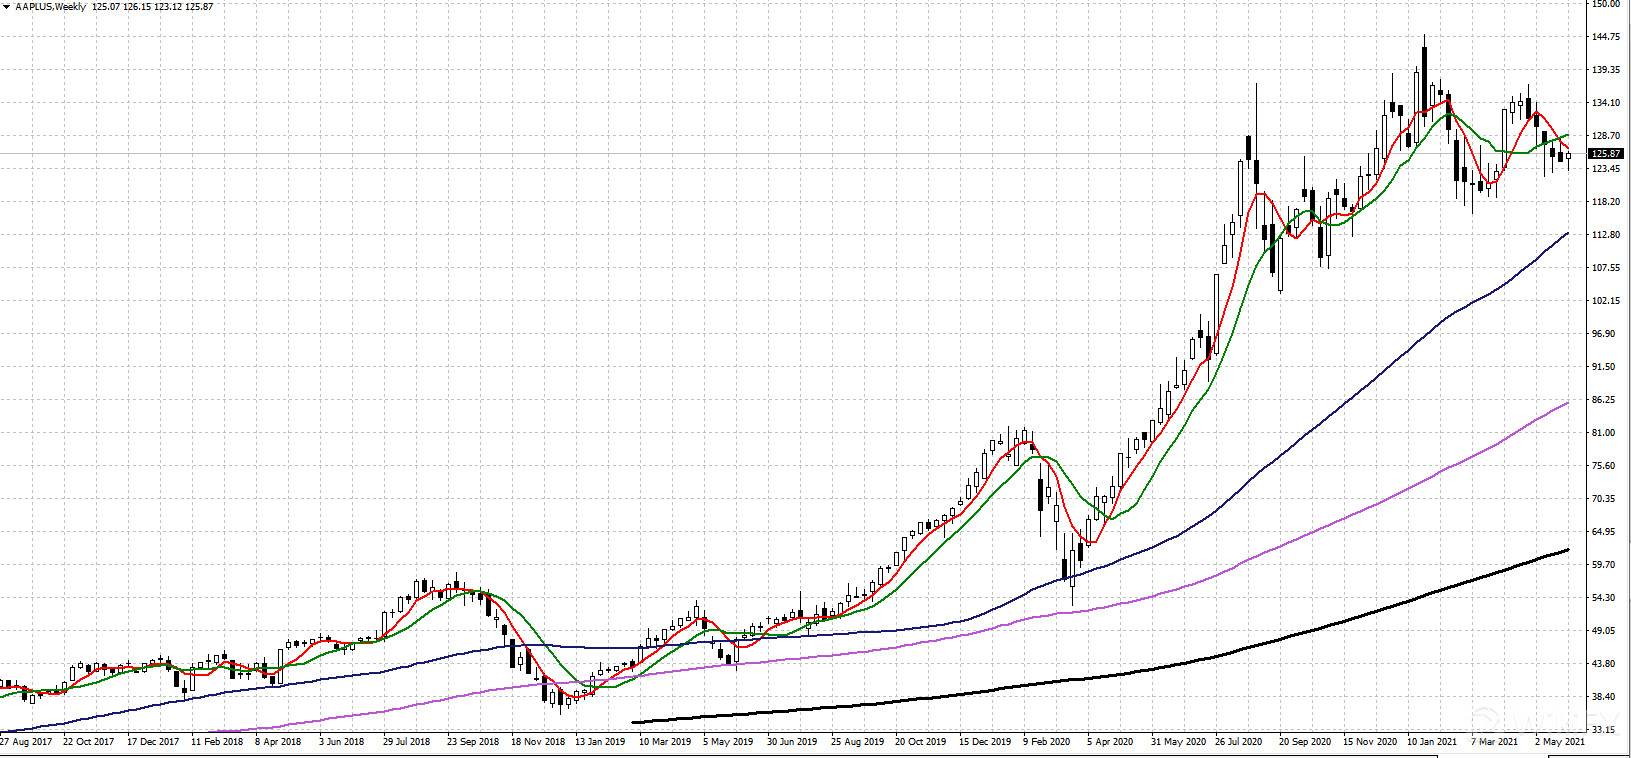Click the 26 Jul 2020 date label
1631x758 pixels.
1238,742
